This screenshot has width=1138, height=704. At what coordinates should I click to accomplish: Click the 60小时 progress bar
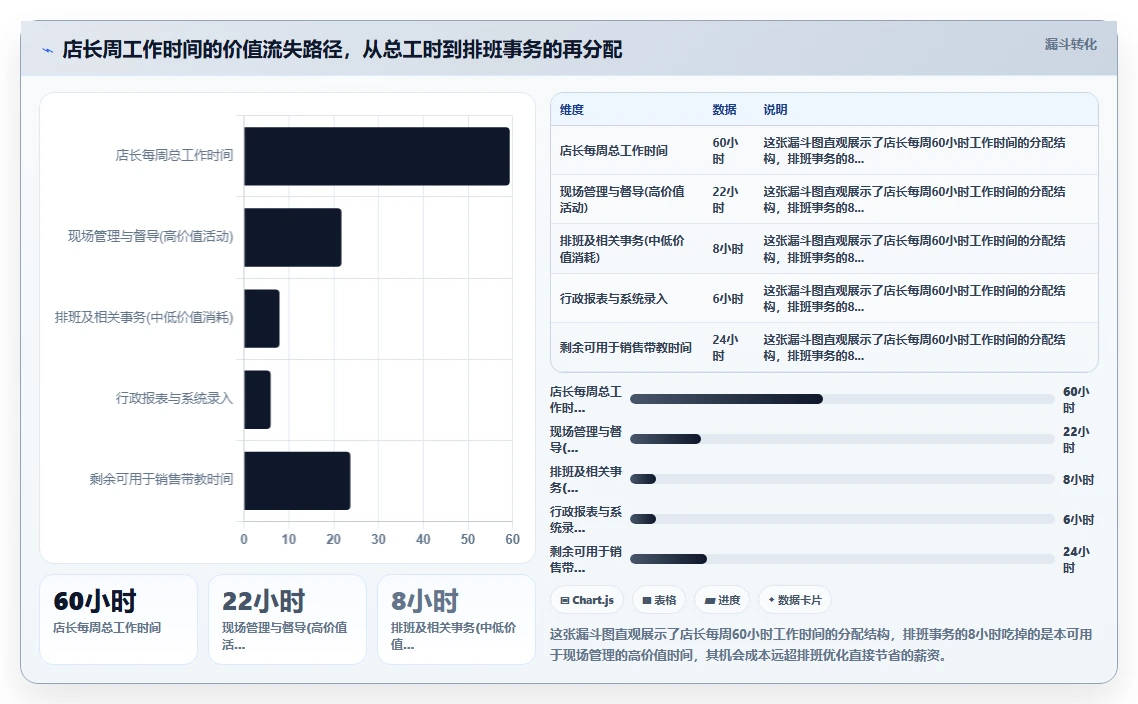[x=842, y=399]
